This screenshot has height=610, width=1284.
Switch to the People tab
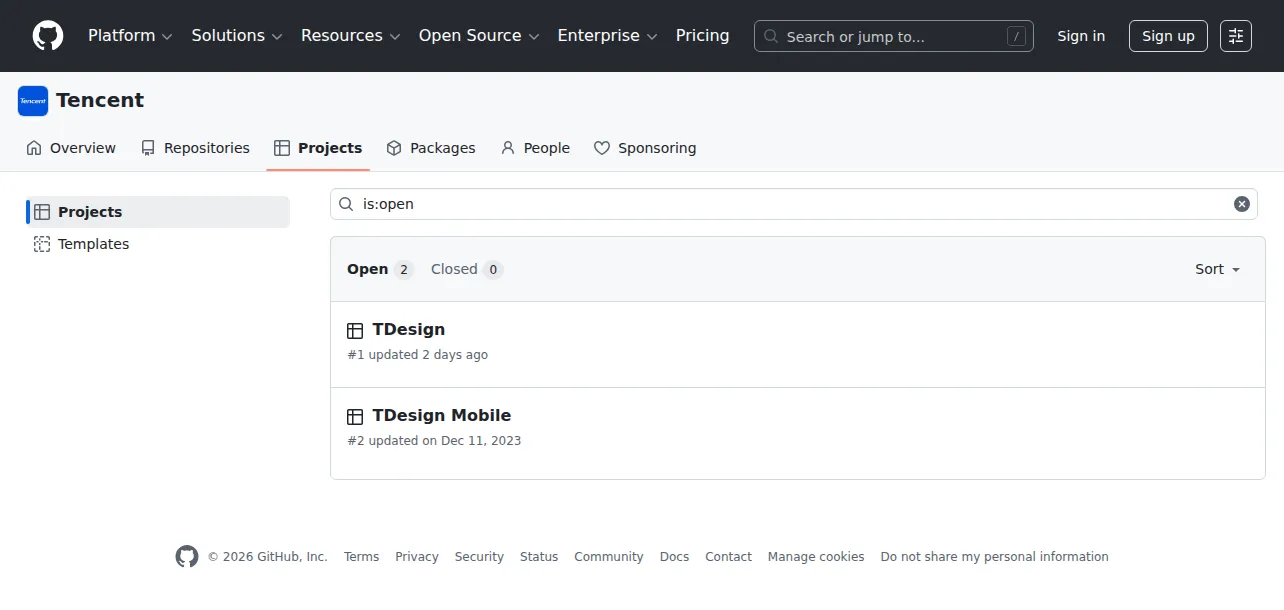pyautogui.click(x=535, y=148)
